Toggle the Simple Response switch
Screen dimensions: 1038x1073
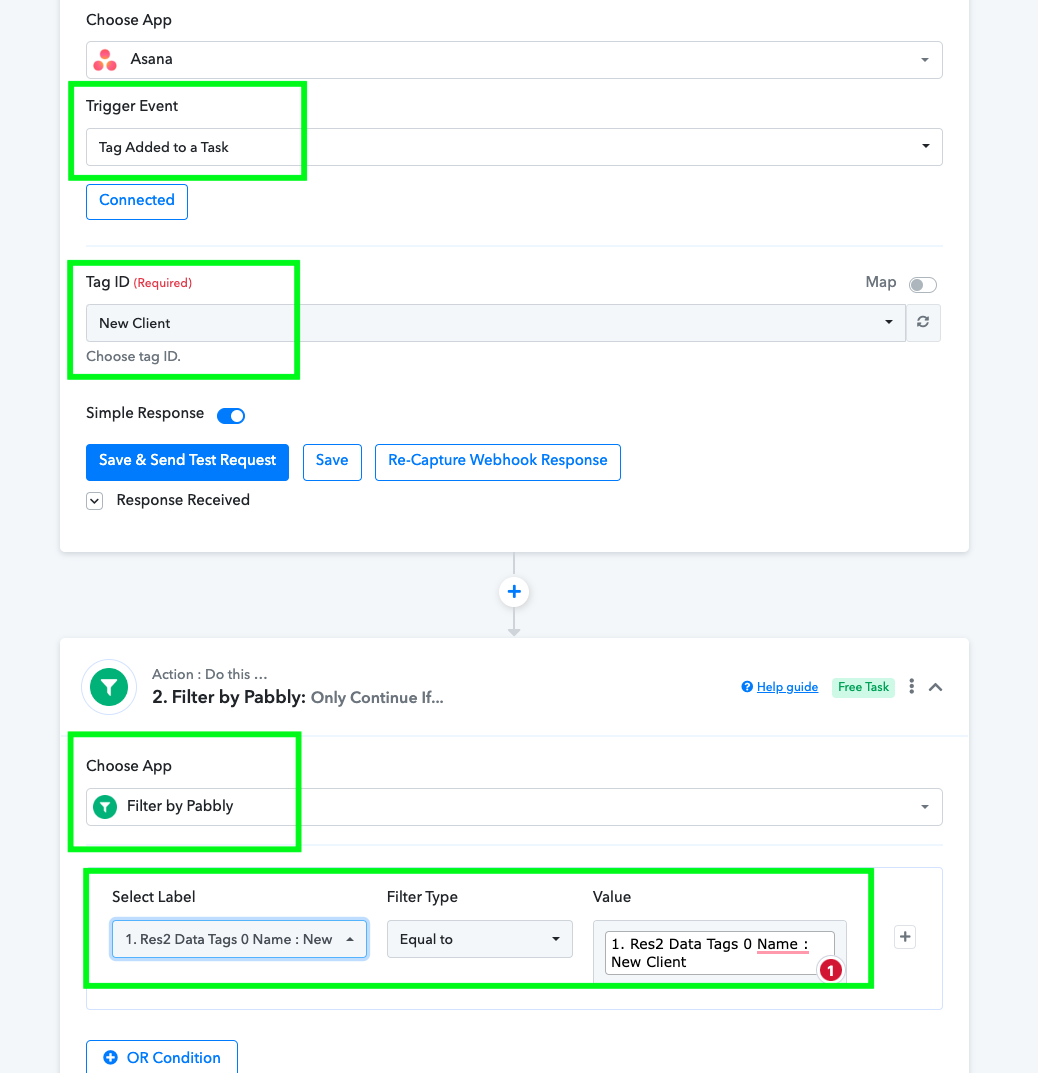[231, 415]
